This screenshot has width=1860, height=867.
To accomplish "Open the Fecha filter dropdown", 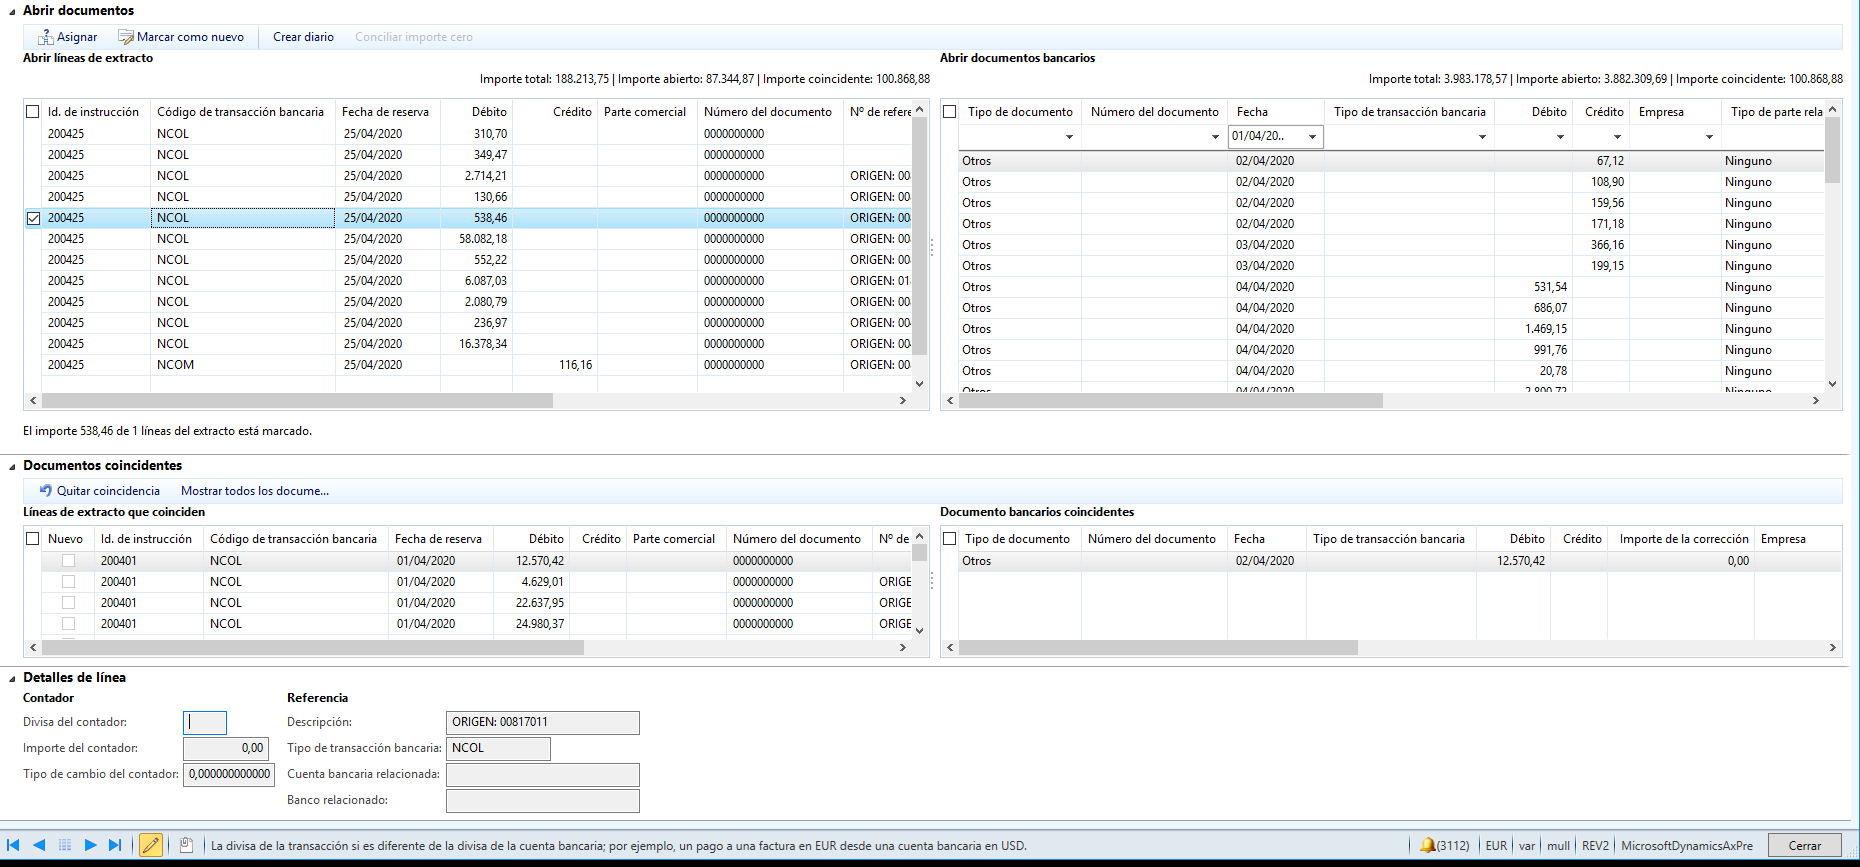I will tap(1312, 137).
